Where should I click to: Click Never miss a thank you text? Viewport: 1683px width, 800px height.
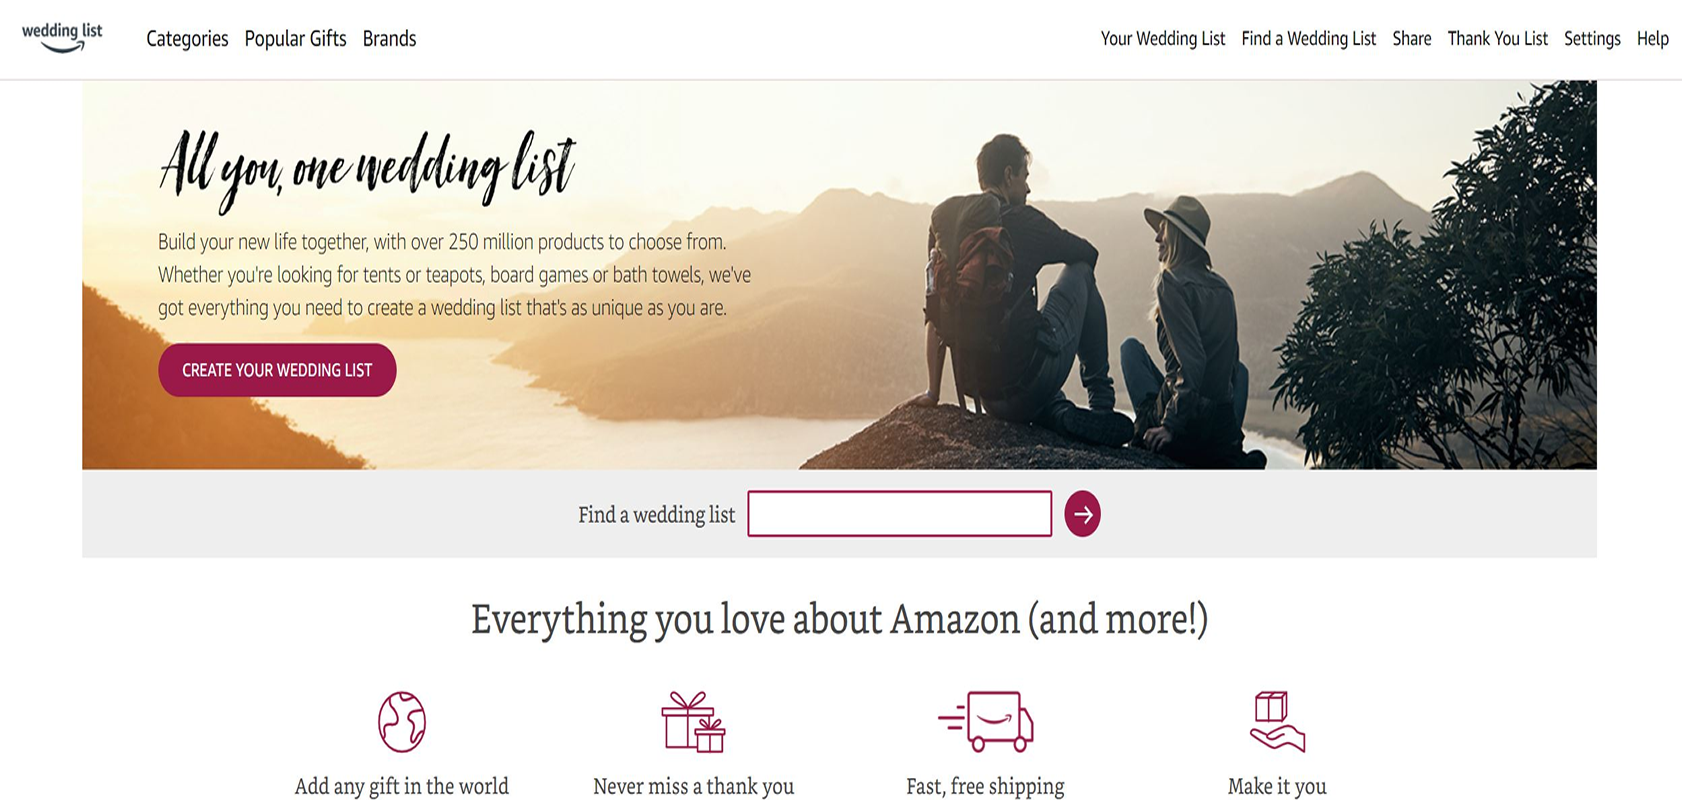pyautogui.click(x=693, y=786)
